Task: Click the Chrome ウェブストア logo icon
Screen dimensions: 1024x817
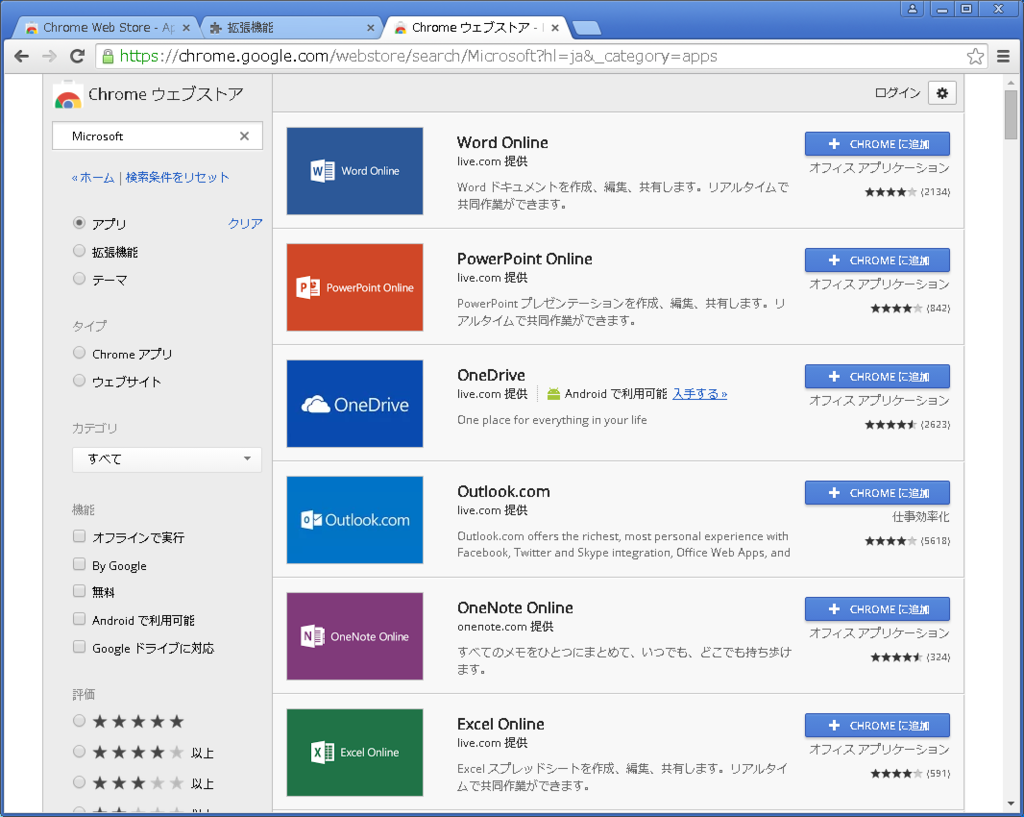Action: 67,95
